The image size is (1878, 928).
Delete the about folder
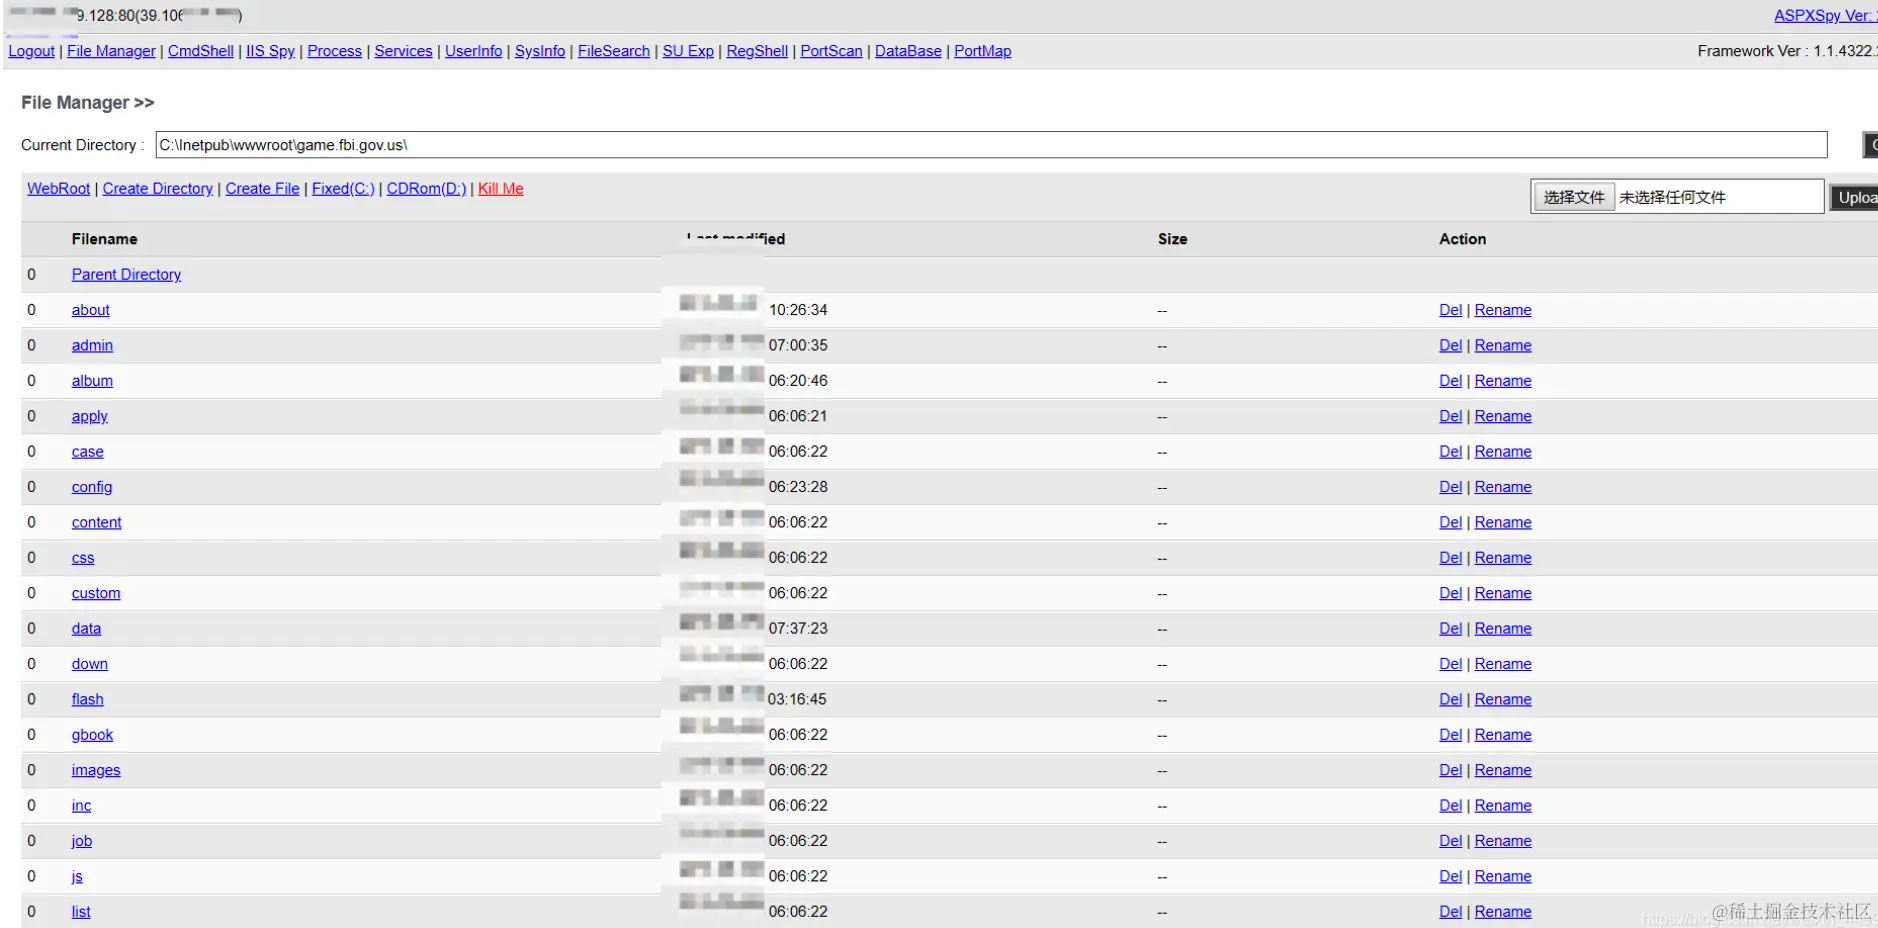coord(1450,310)
